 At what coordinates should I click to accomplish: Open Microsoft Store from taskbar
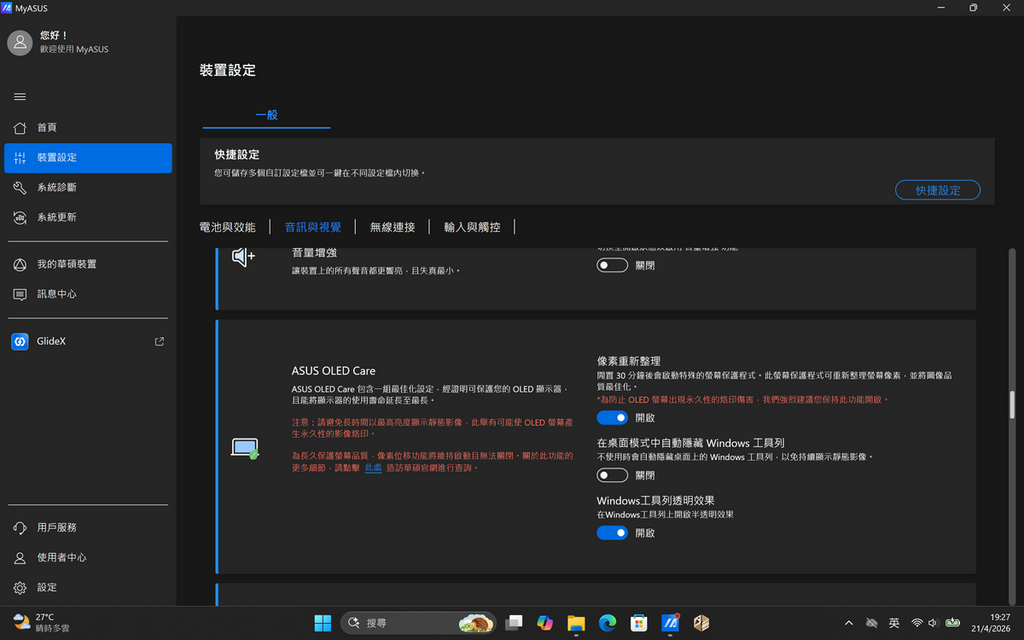coord(639,623)
